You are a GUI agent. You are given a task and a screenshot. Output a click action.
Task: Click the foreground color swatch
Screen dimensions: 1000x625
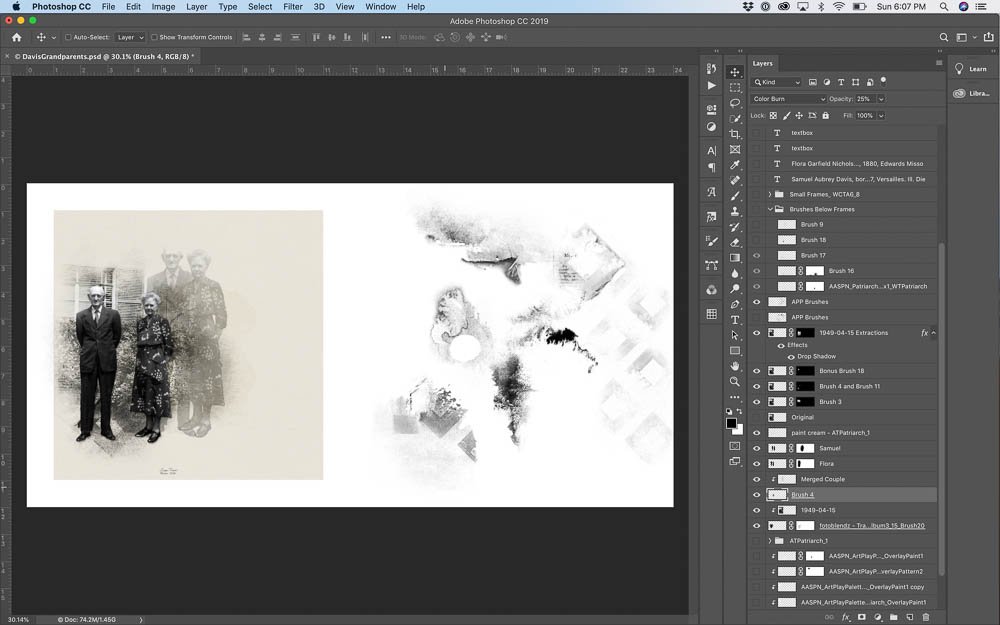(x=732, y=423)
